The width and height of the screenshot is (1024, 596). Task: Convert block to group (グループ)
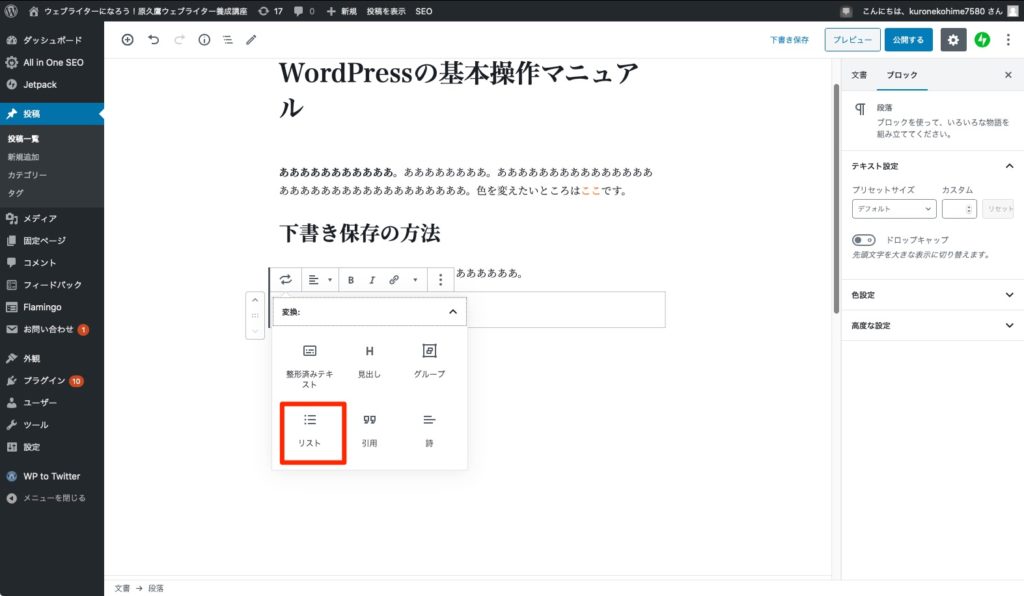(429, 360)
